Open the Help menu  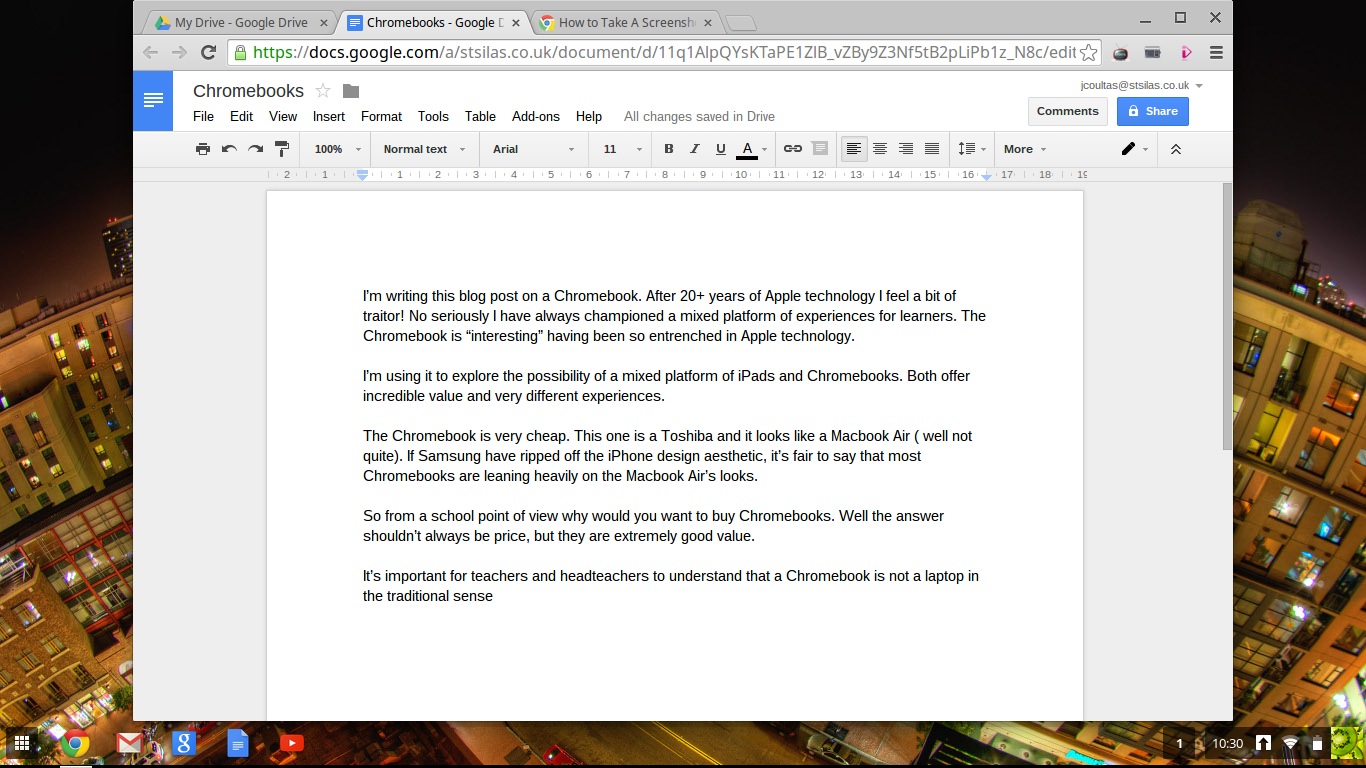pyautogui.click(x=589, y=116)
